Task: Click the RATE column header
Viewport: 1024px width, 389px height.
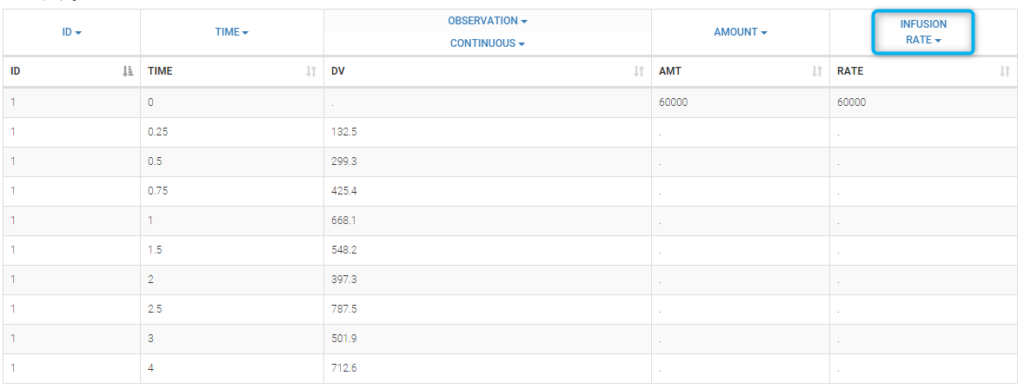Action: [x=923, y=71]
